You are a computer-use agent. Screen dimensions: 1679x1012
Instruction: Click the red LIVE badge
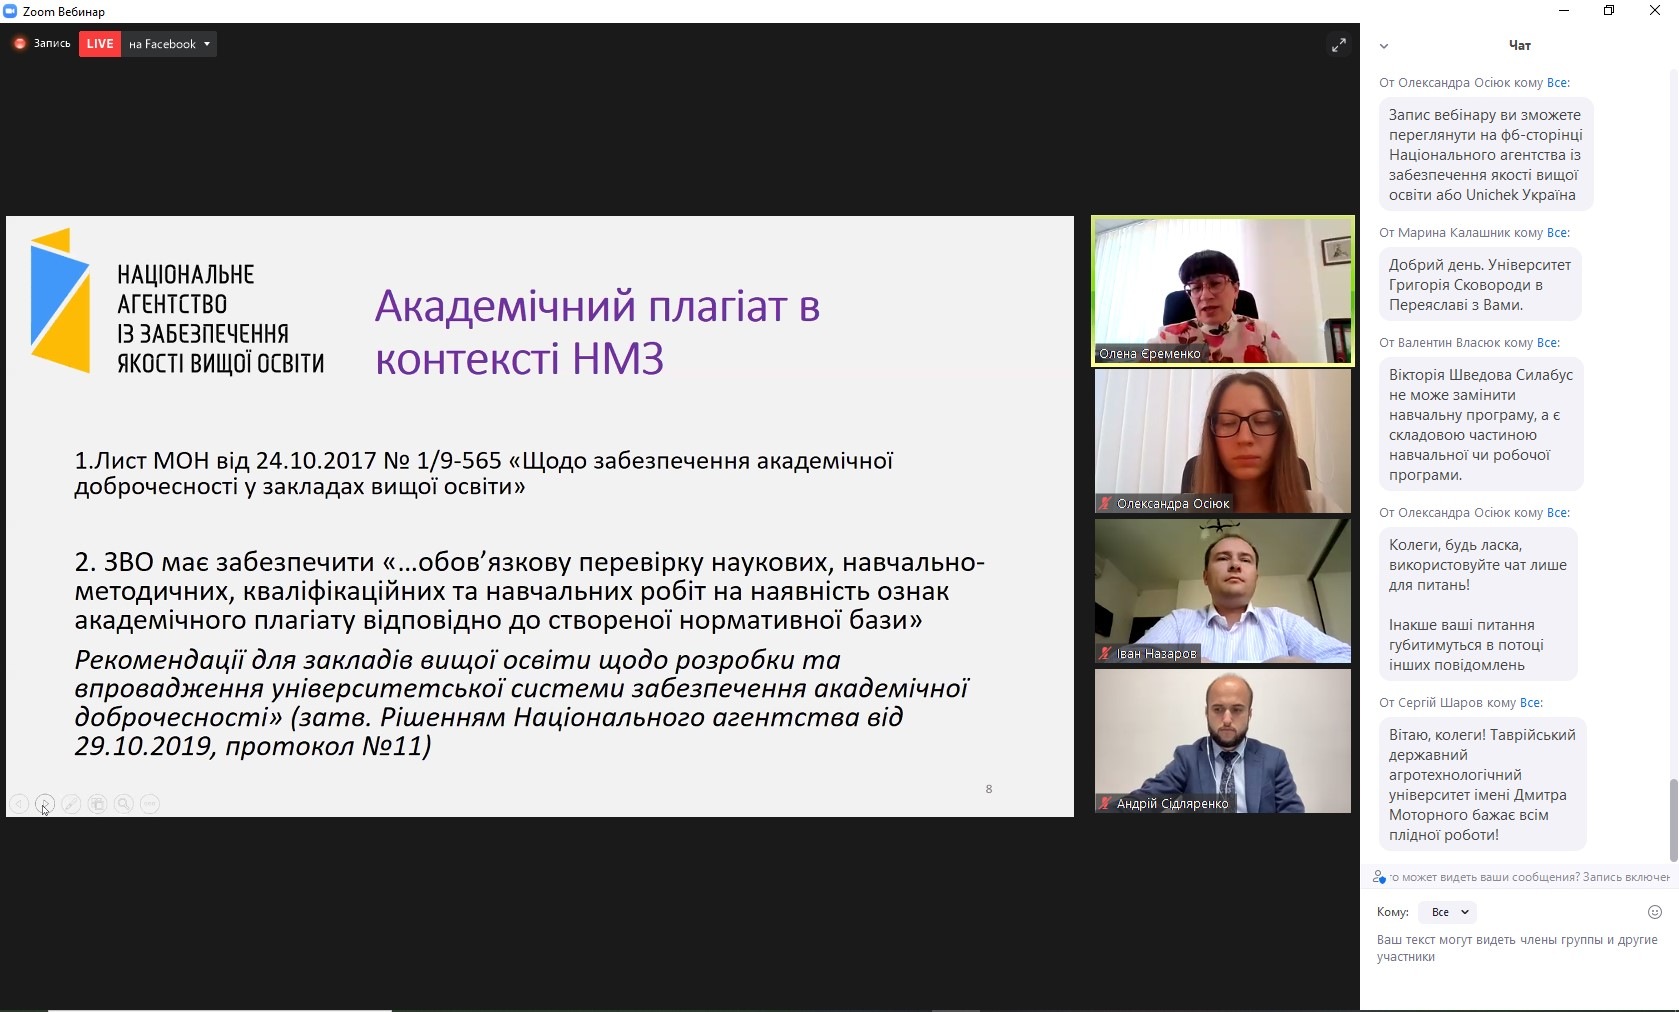pyautogui.click(x=100, y=44)
